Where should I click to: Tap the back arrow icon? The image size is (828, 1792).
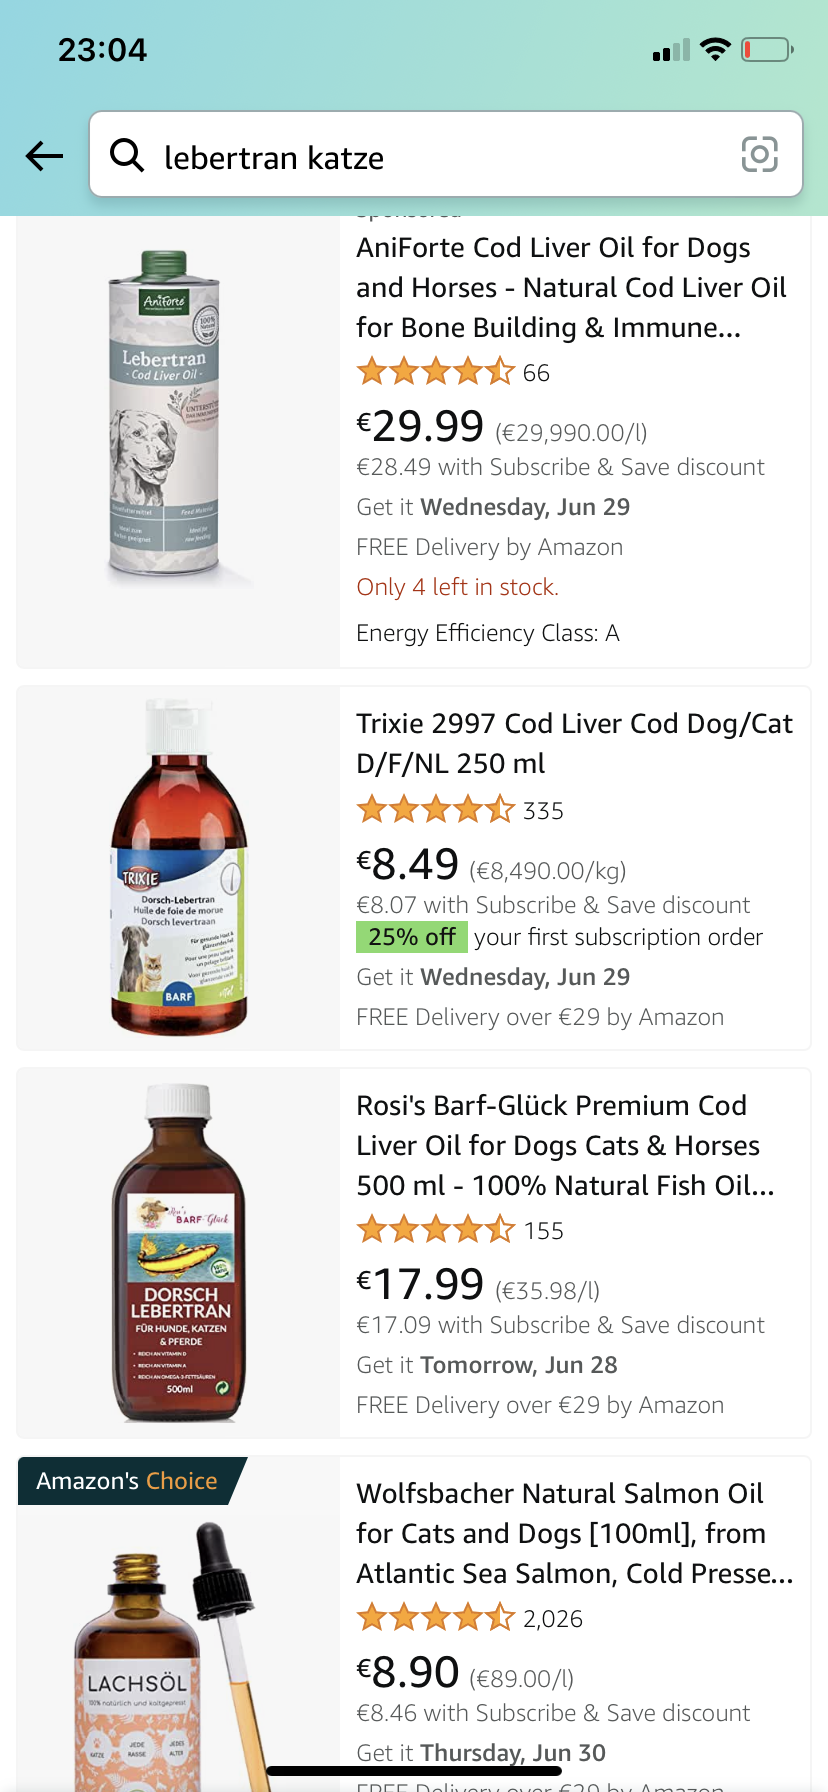click(x=45, y=156)
